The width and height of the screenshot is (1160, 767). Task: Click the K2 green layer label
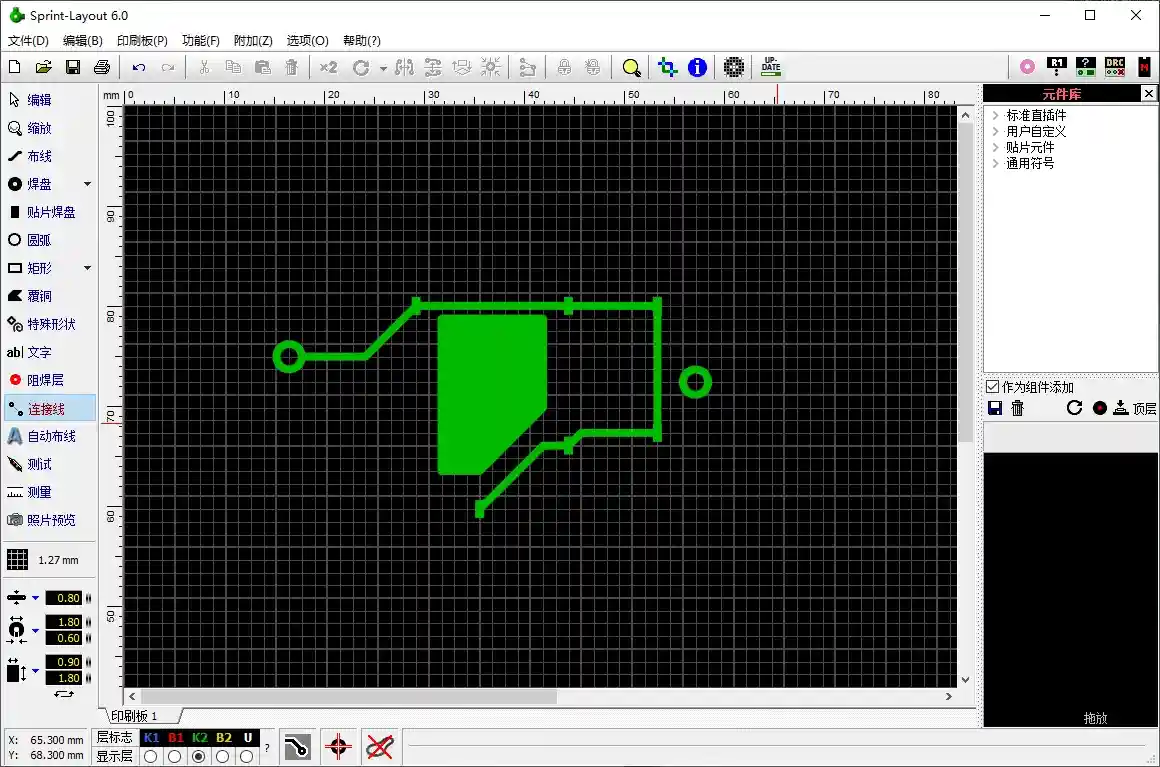pos(200,737)
